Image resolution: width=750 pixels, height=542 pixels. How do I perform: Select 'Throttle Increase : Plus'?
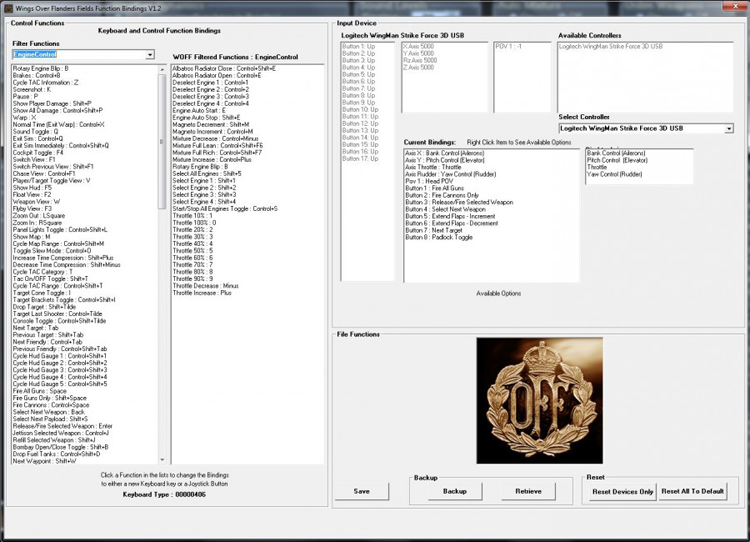click(x=202, y=293)
